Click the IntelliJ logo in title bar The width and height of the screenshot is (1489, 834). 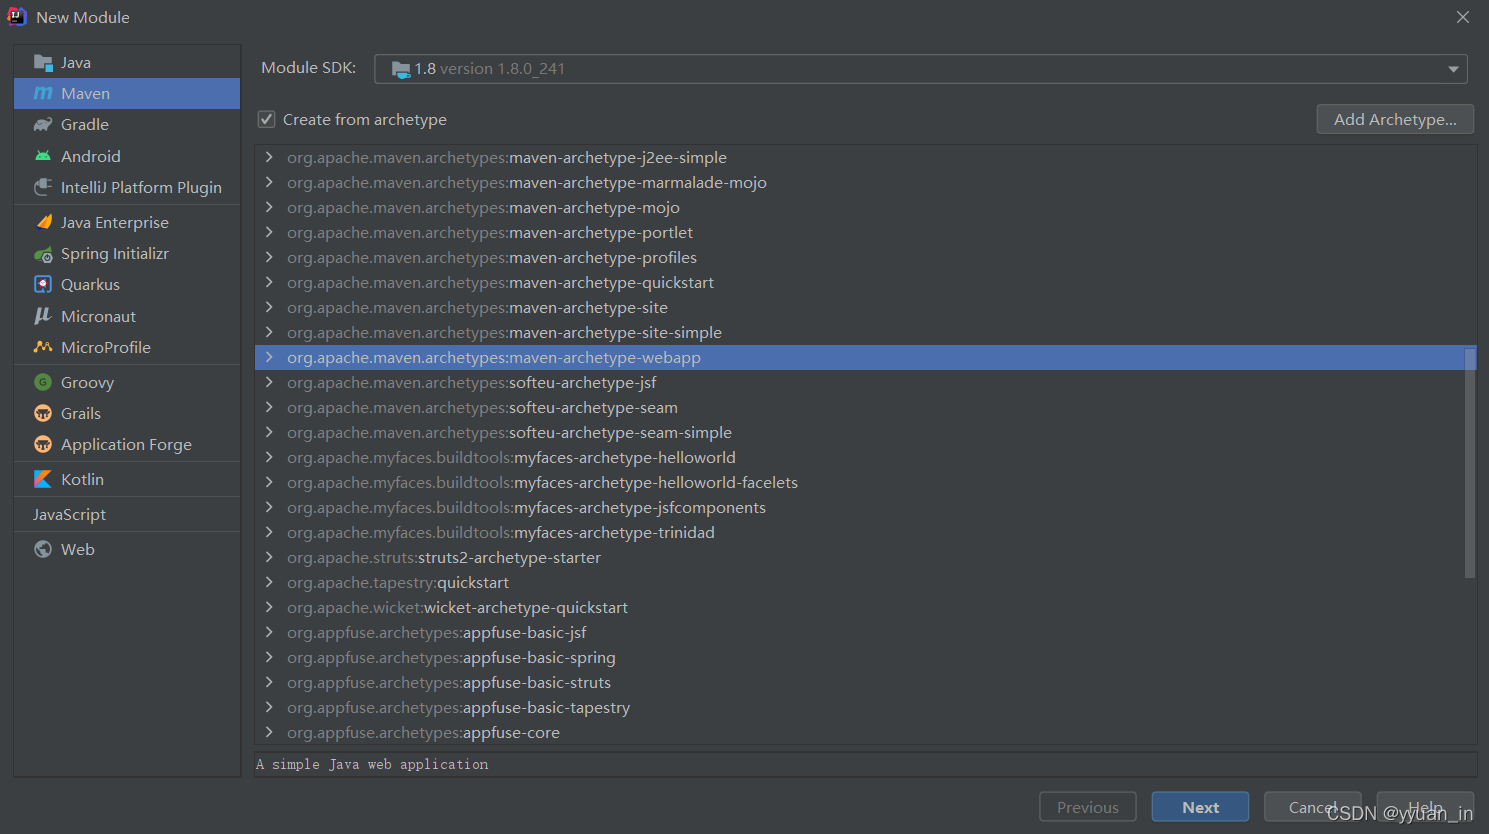click(x=17, y=17)
